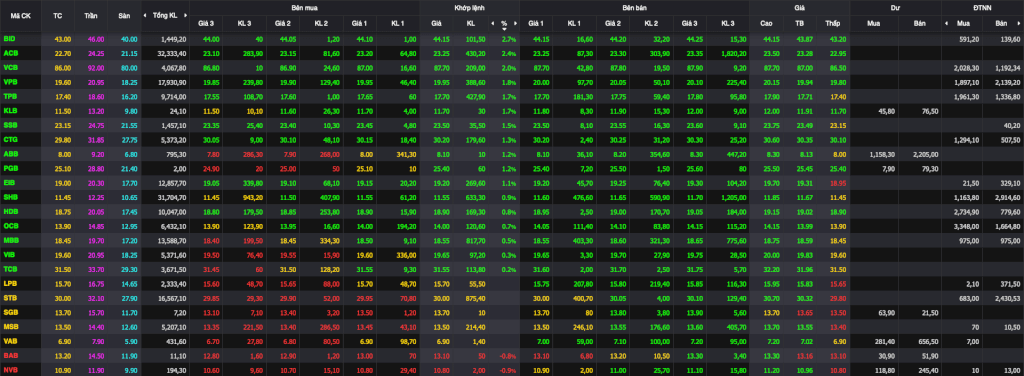Image resolution: width=1024 pixels, height=376 pixels.
Task: Click the ĐTNN group header
Action: 982,7
